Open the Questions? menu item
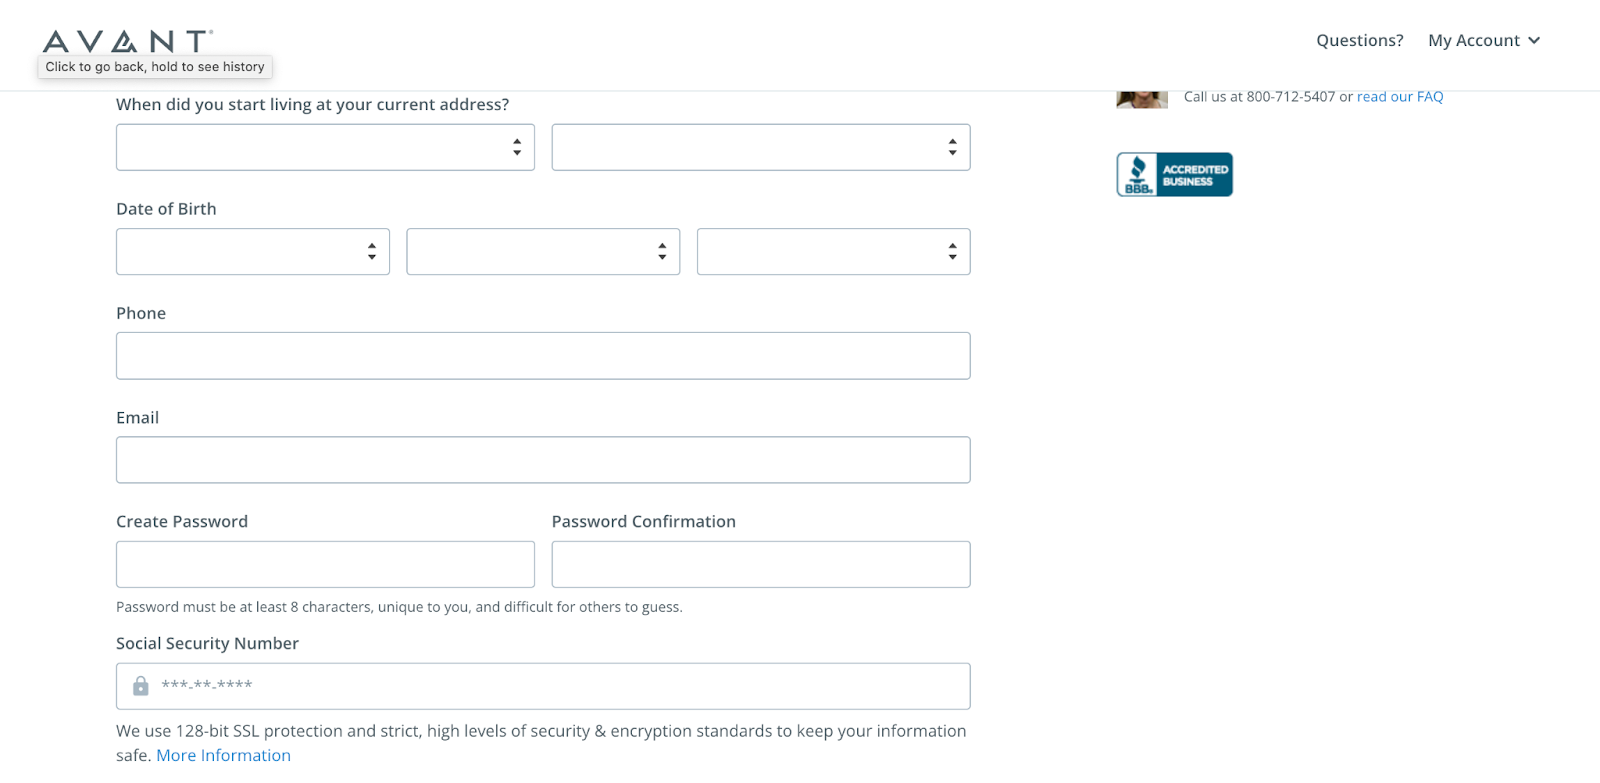Image resolution: width=1600 pixels, height=783 pixels. [1359, 40]
